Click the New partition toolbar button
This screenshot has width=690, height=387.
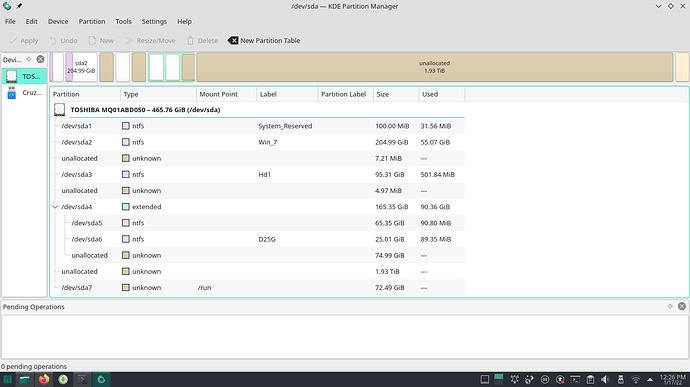(x=101, y=41)
